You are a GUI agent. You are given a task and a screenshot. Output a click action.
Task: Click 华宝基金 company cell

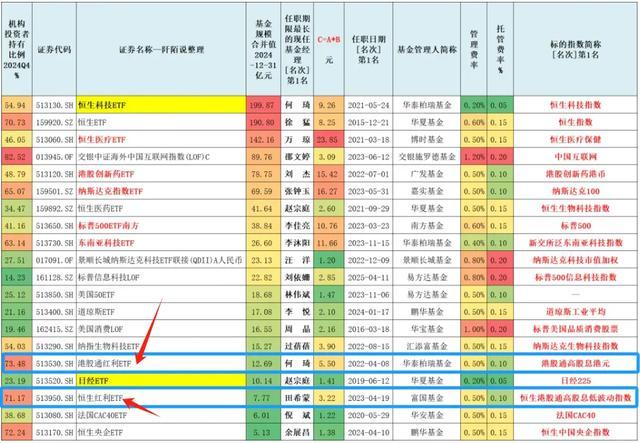tap(427, 329)
